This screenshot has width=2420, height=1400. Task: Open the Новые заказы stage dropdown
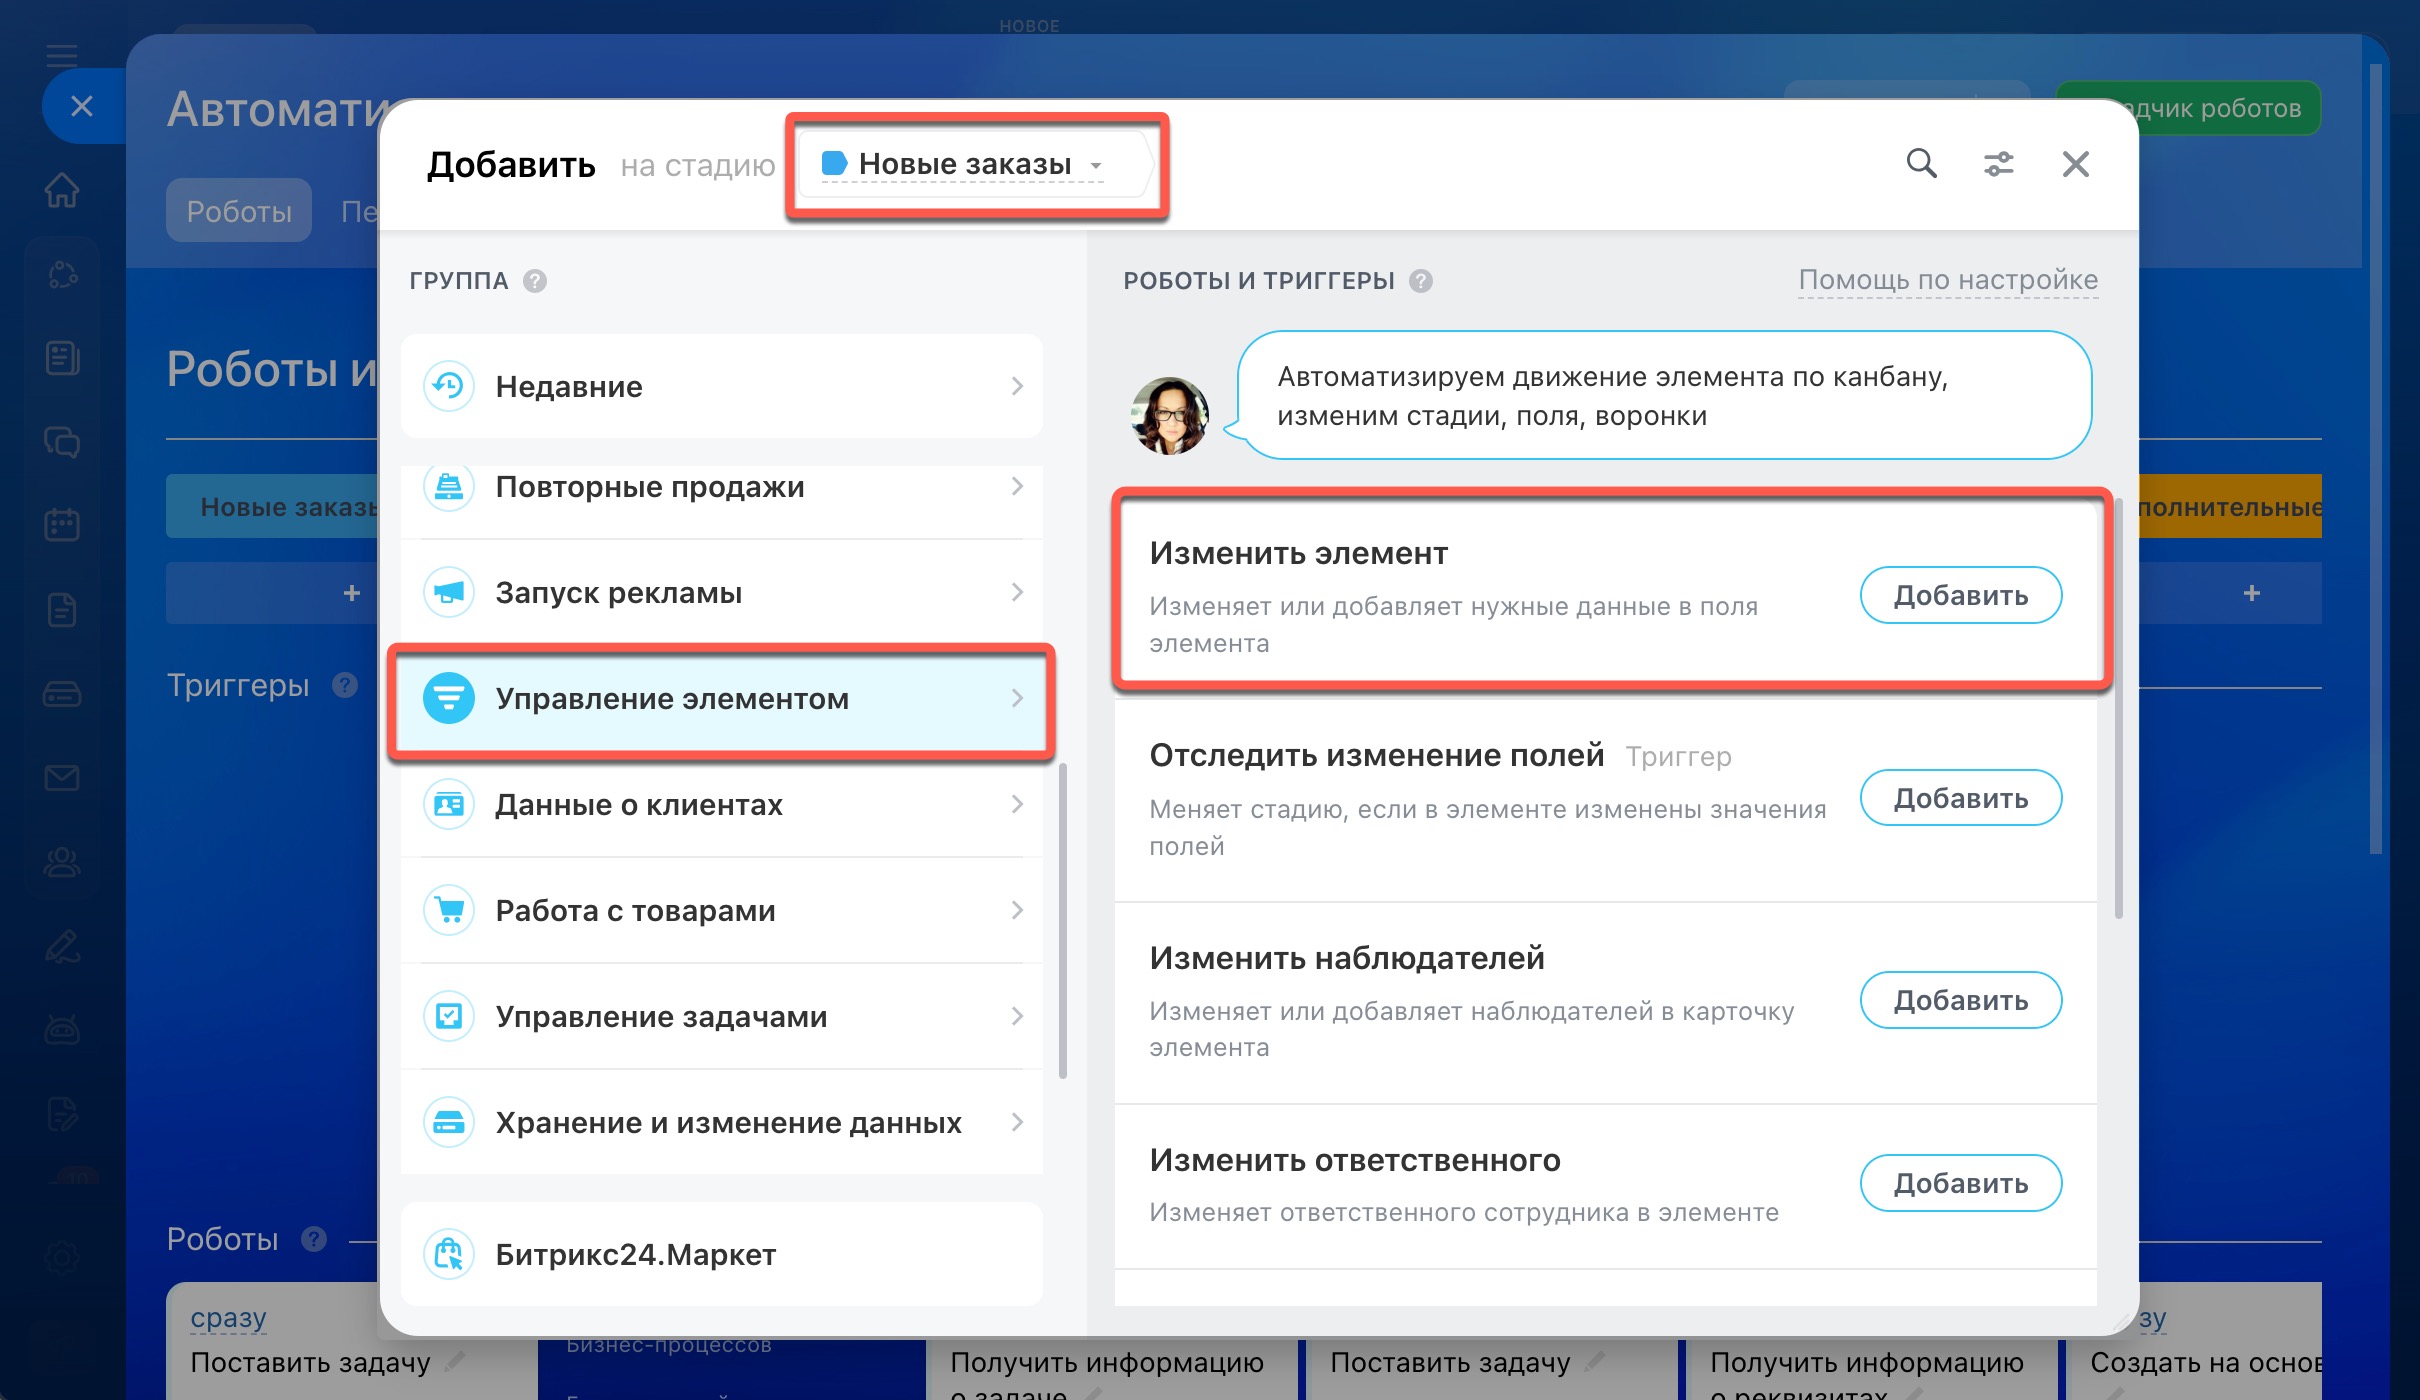click(963, 164)
